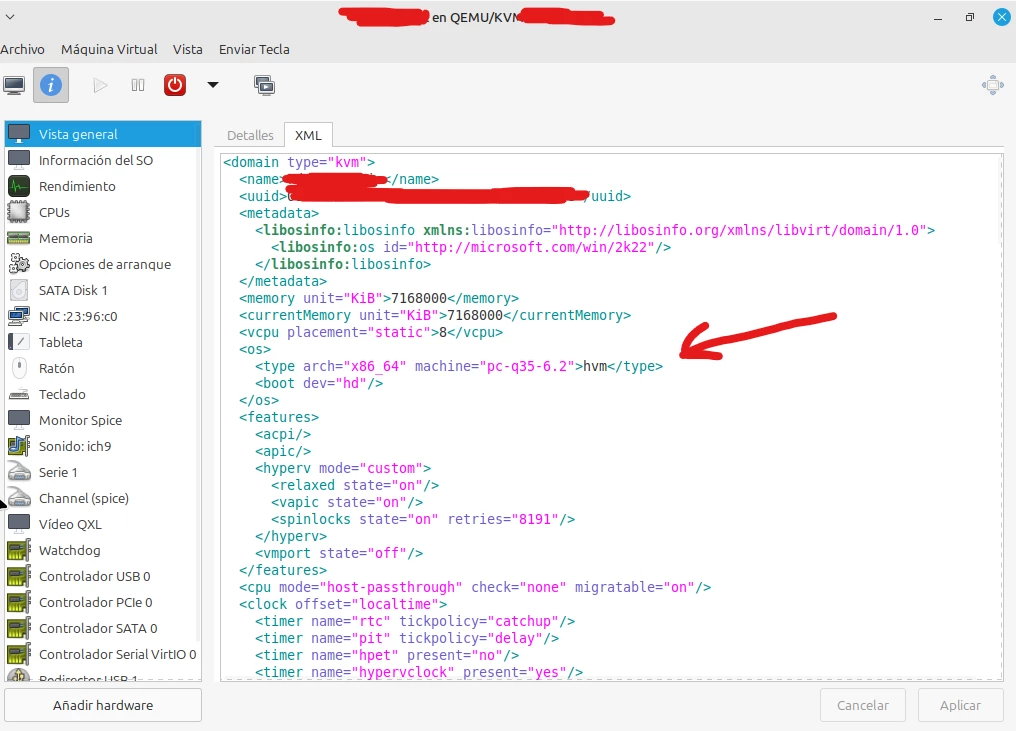Screen dimensions: 1016x731
Task: Click the hyperv mode="custom" line
Action: point(343,468)
